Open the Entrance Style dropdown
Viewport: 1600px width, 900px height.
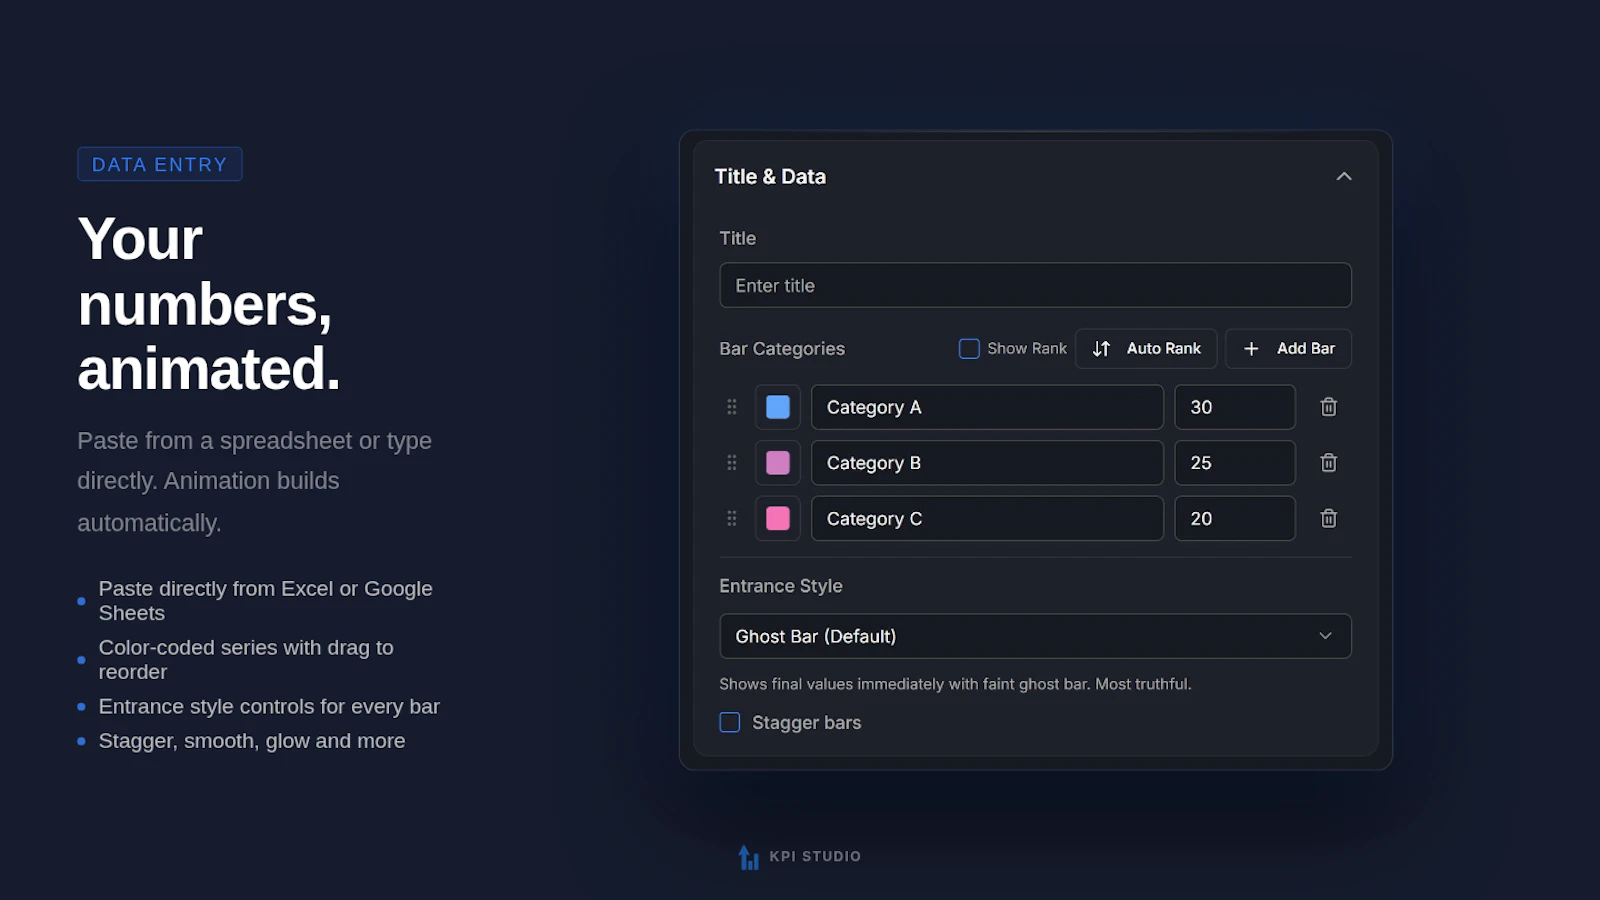coord(1035,636)
